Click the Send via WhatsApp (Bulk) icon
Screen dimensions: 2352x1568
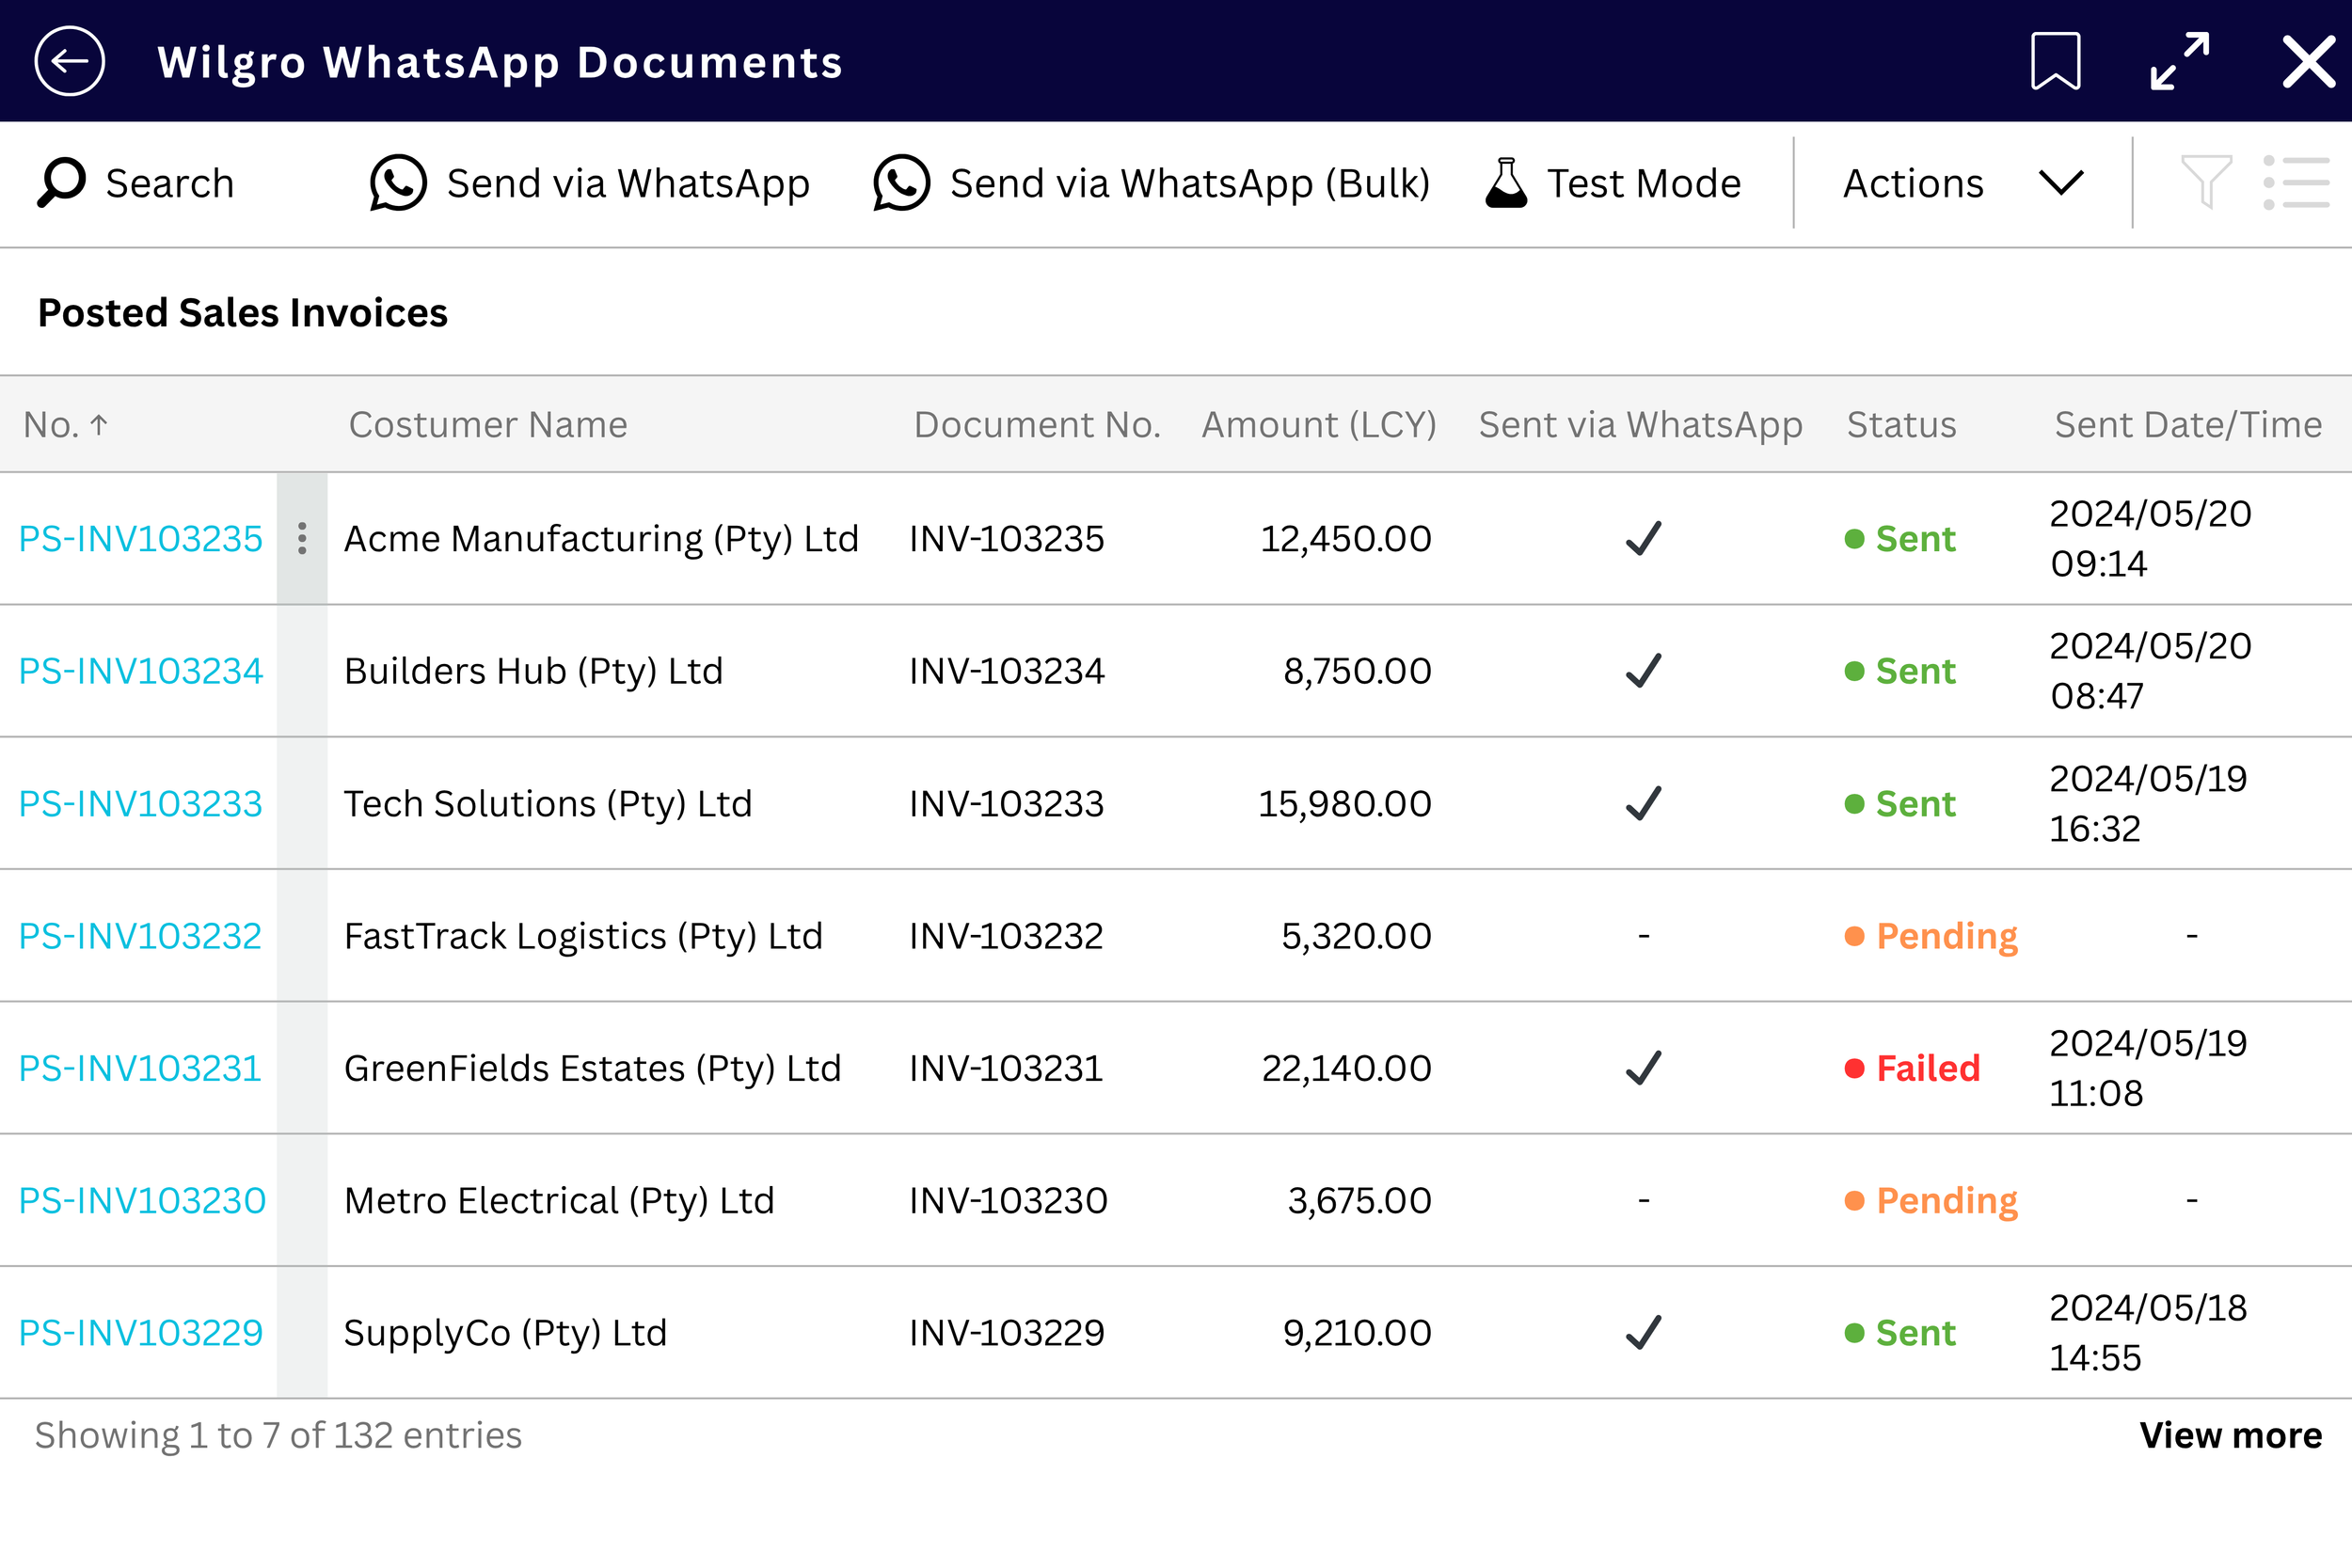point(901,183)
